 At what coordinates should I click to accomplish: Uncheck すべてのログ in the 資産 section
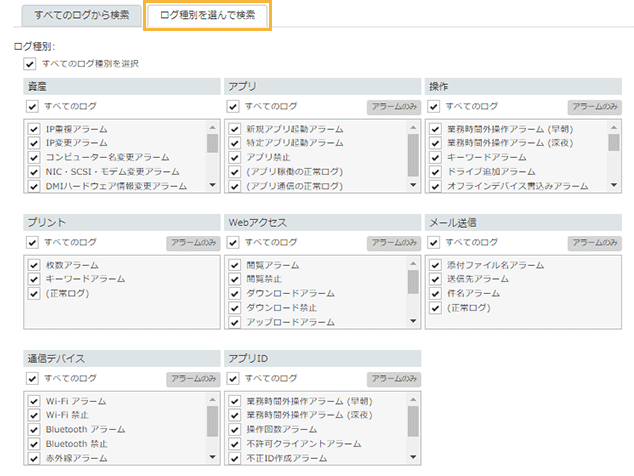pos(33,106)
